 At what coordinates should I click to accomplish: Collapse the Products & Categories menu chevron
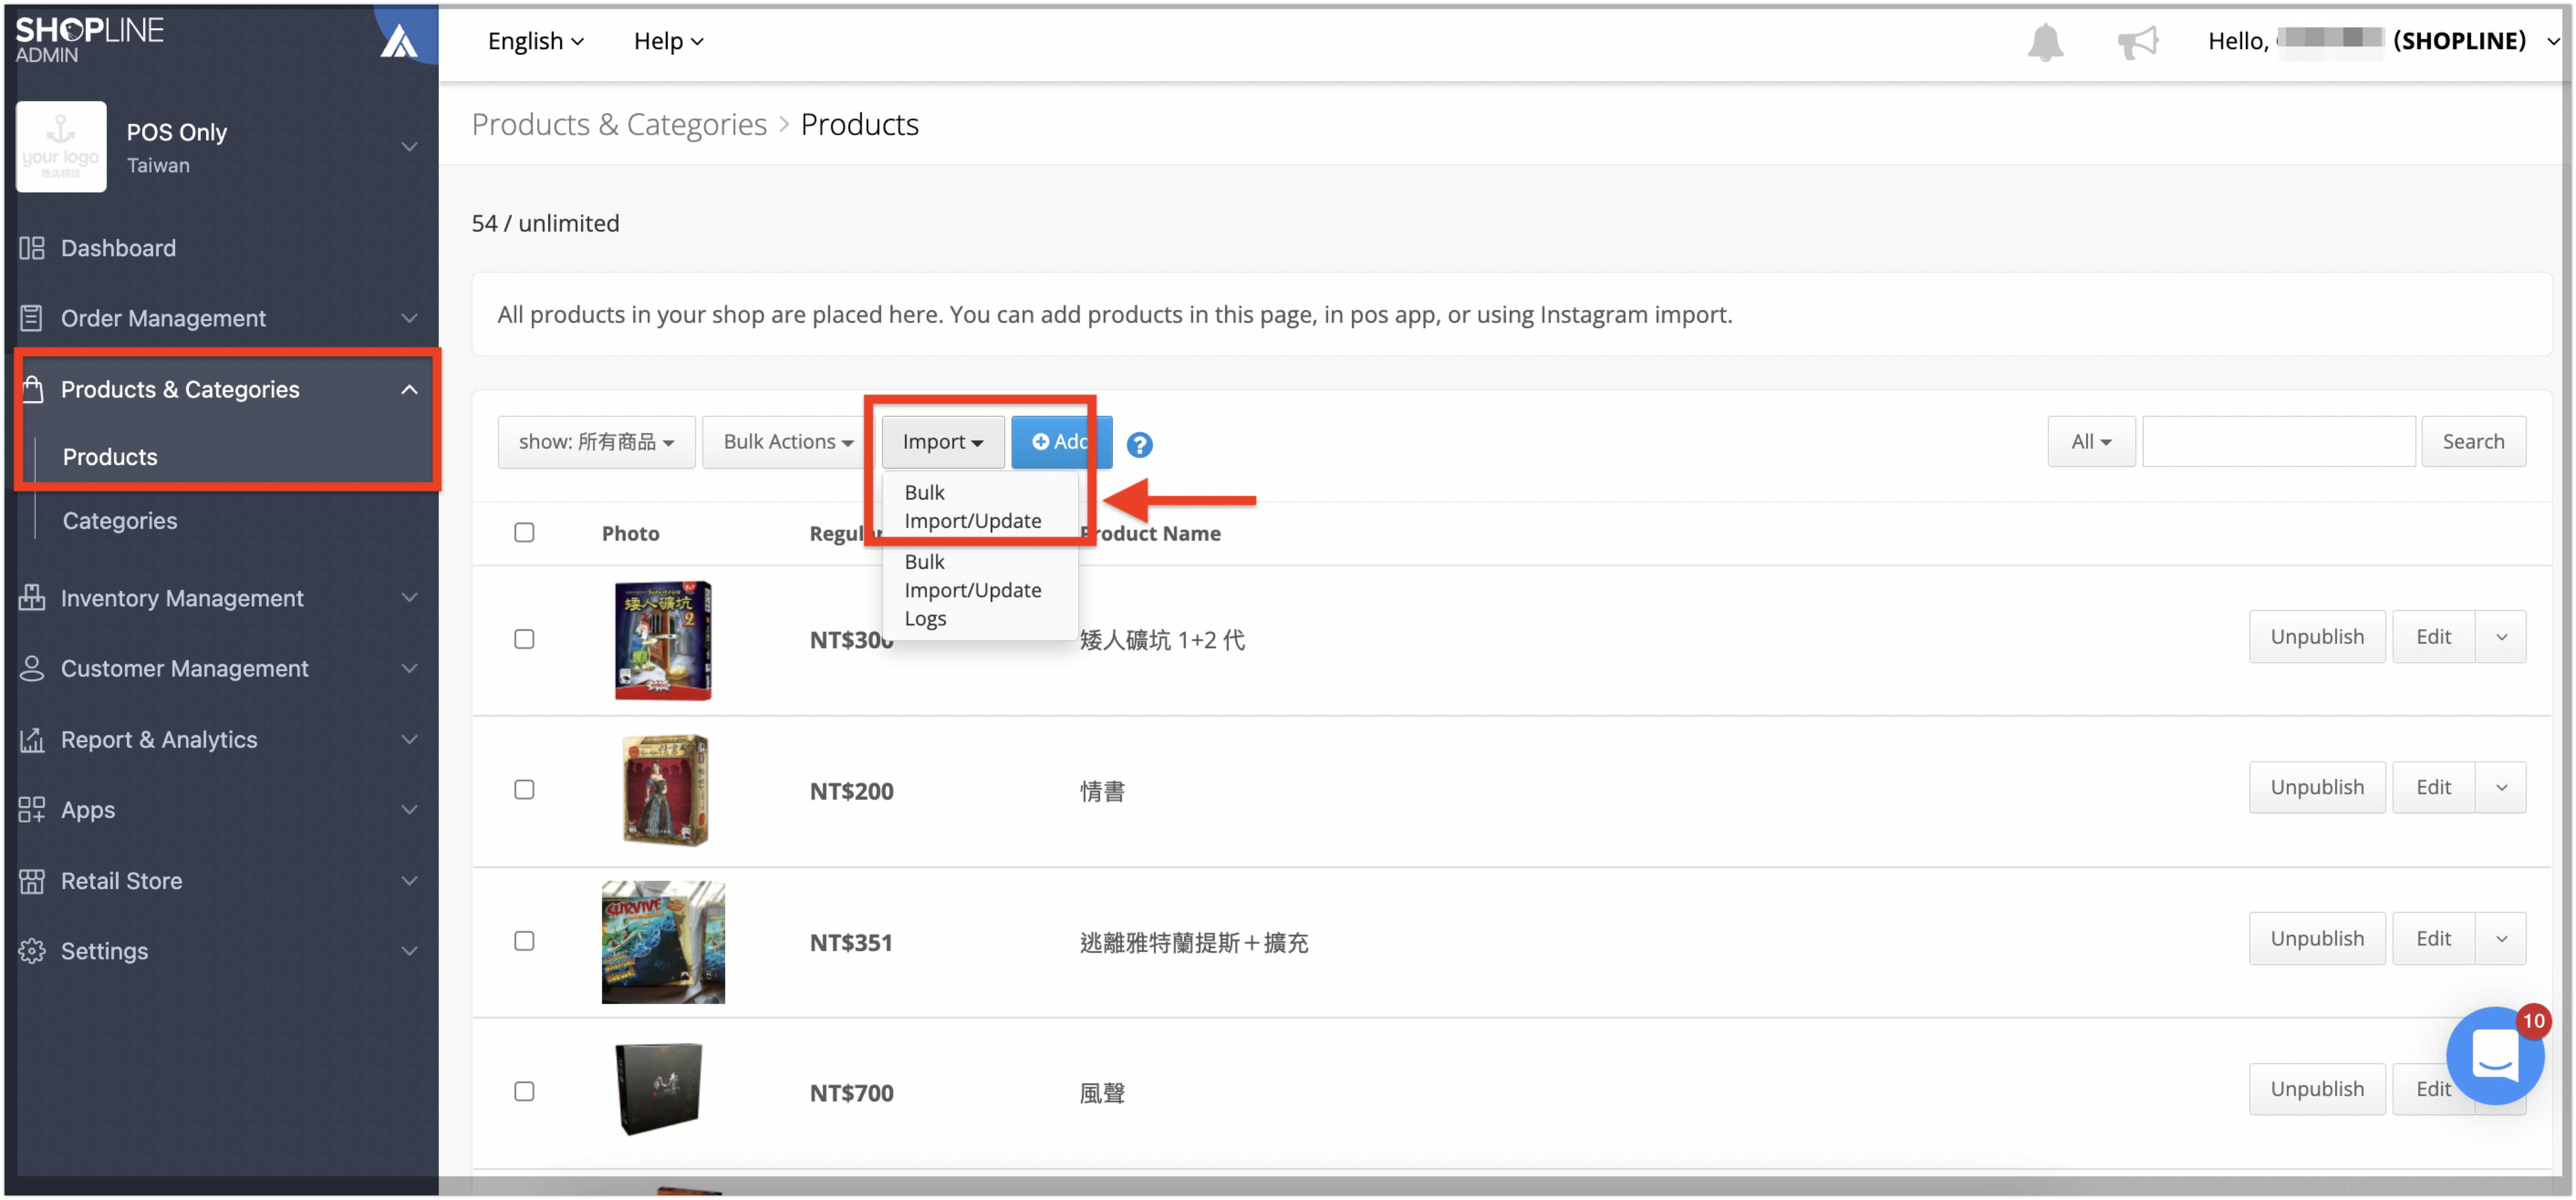[x=409, y=389]
